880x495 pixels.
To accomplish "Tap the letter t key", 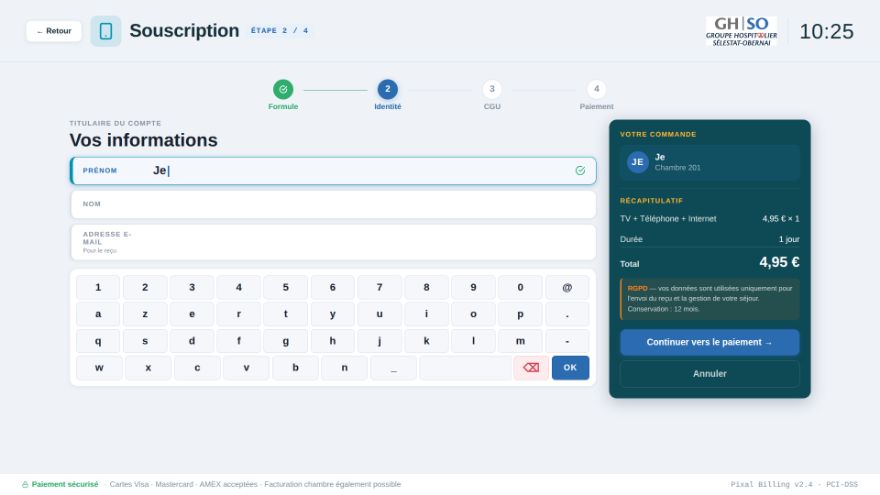I will (286, 314).
